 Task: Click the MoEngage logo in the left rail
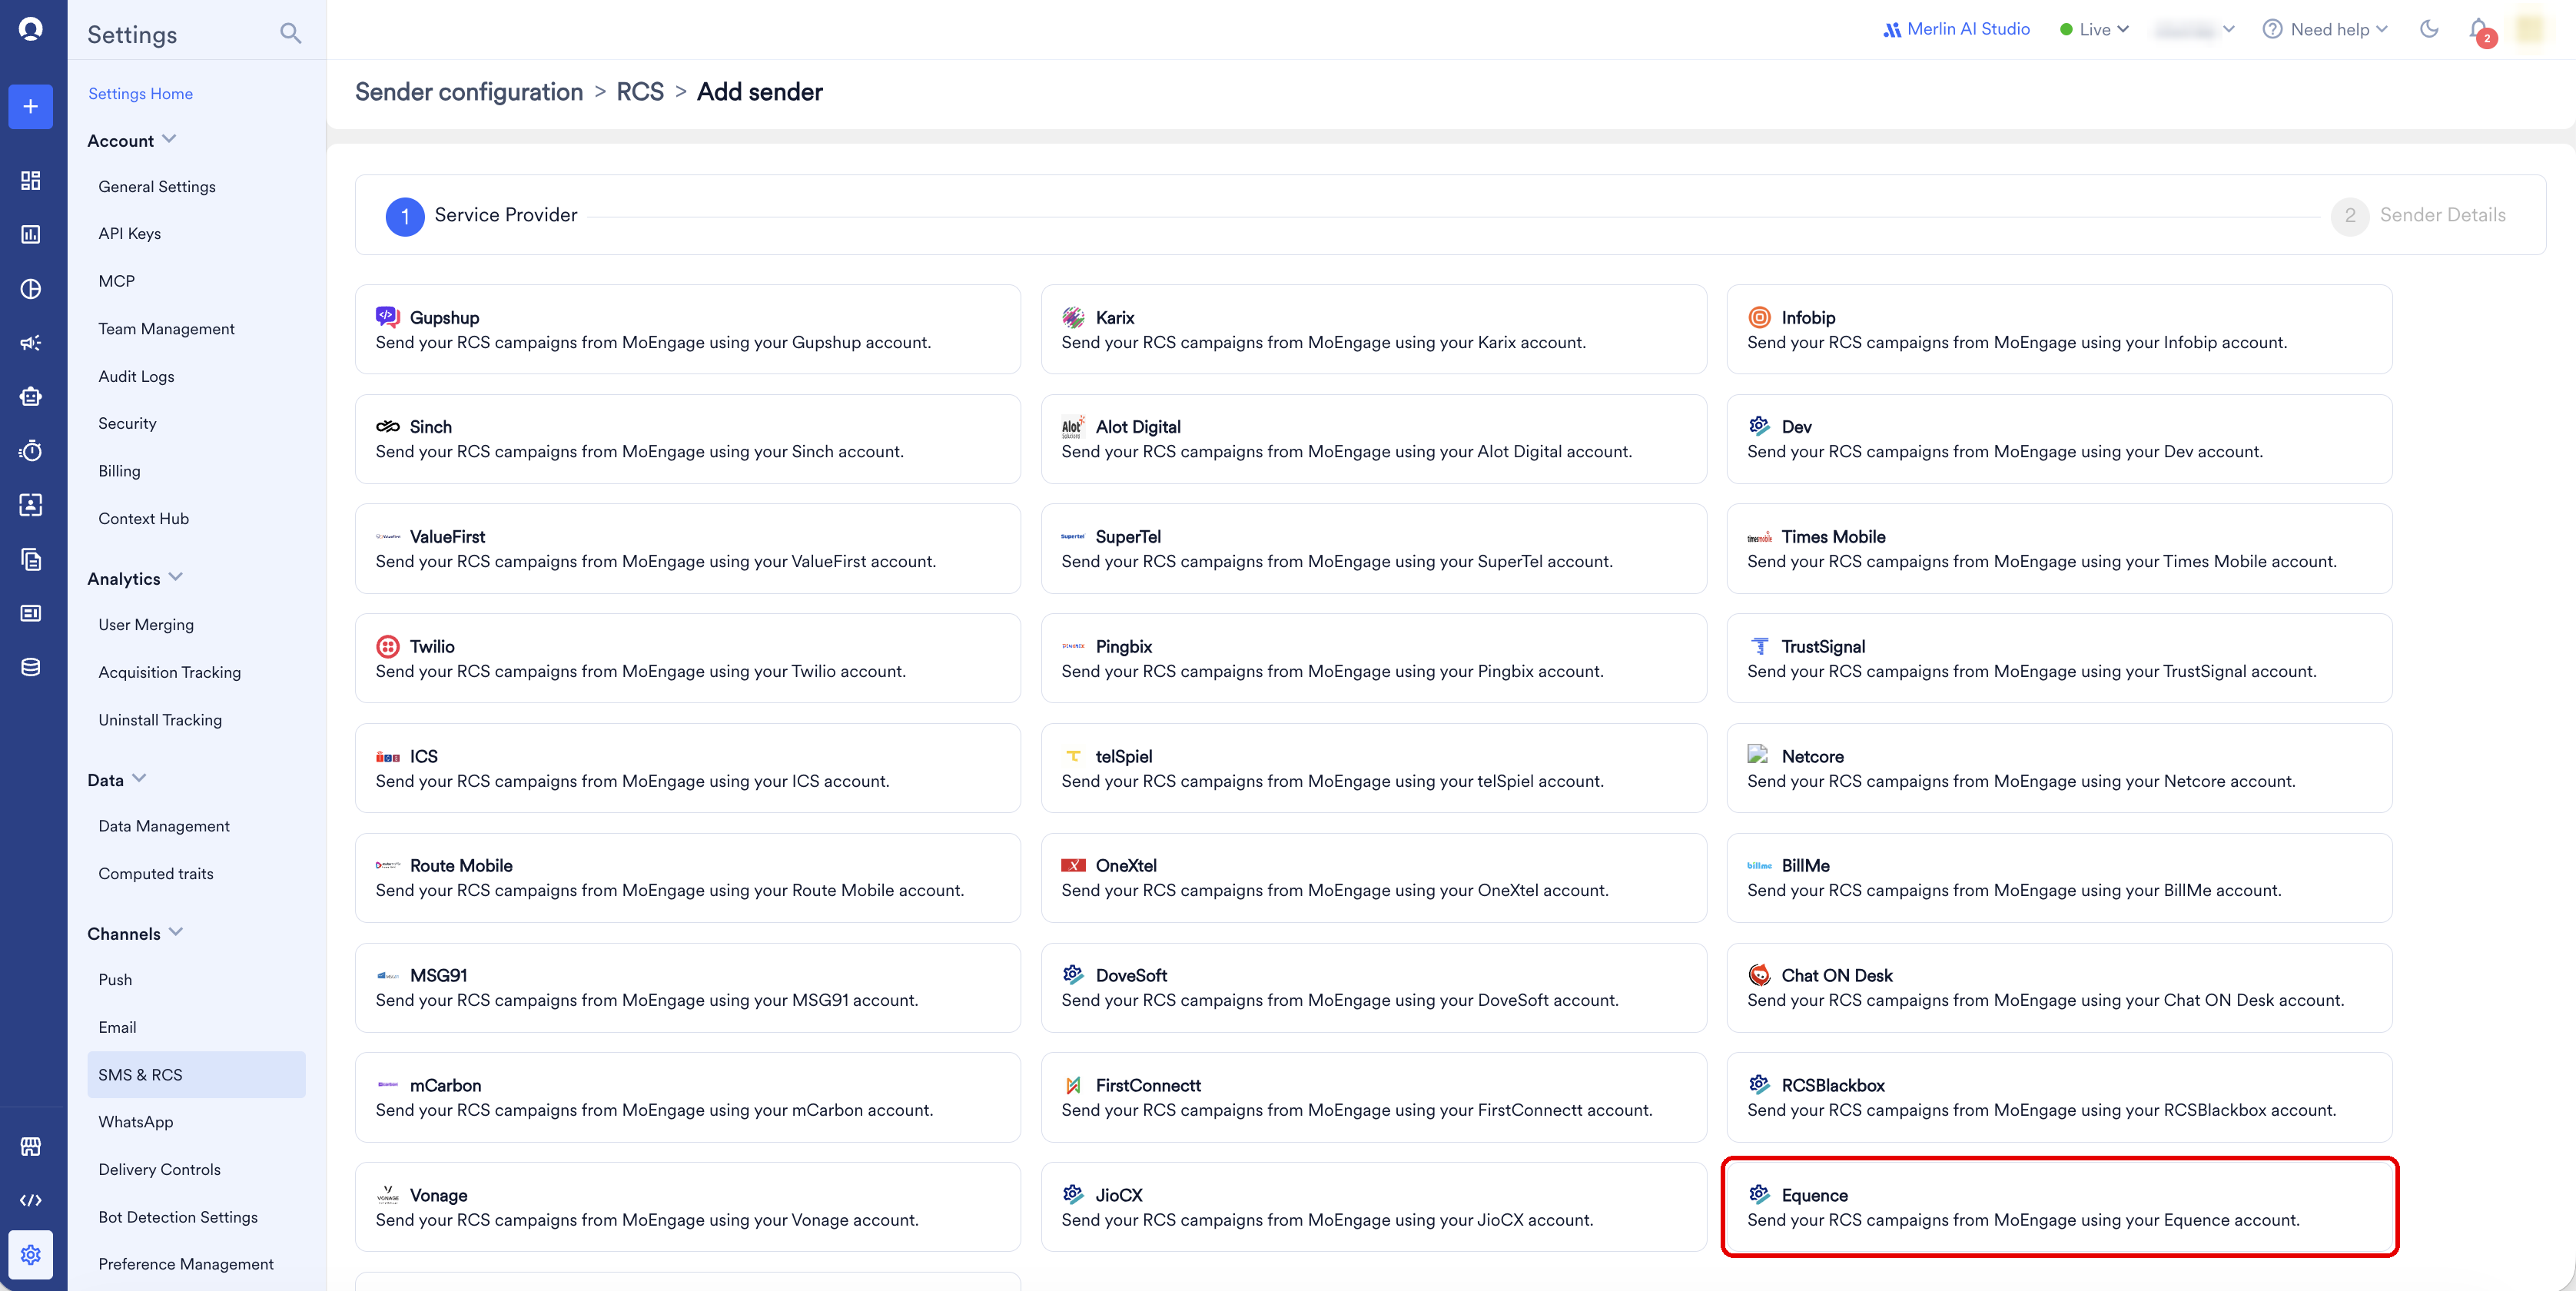pyautogui.click(x=31, y=30)
